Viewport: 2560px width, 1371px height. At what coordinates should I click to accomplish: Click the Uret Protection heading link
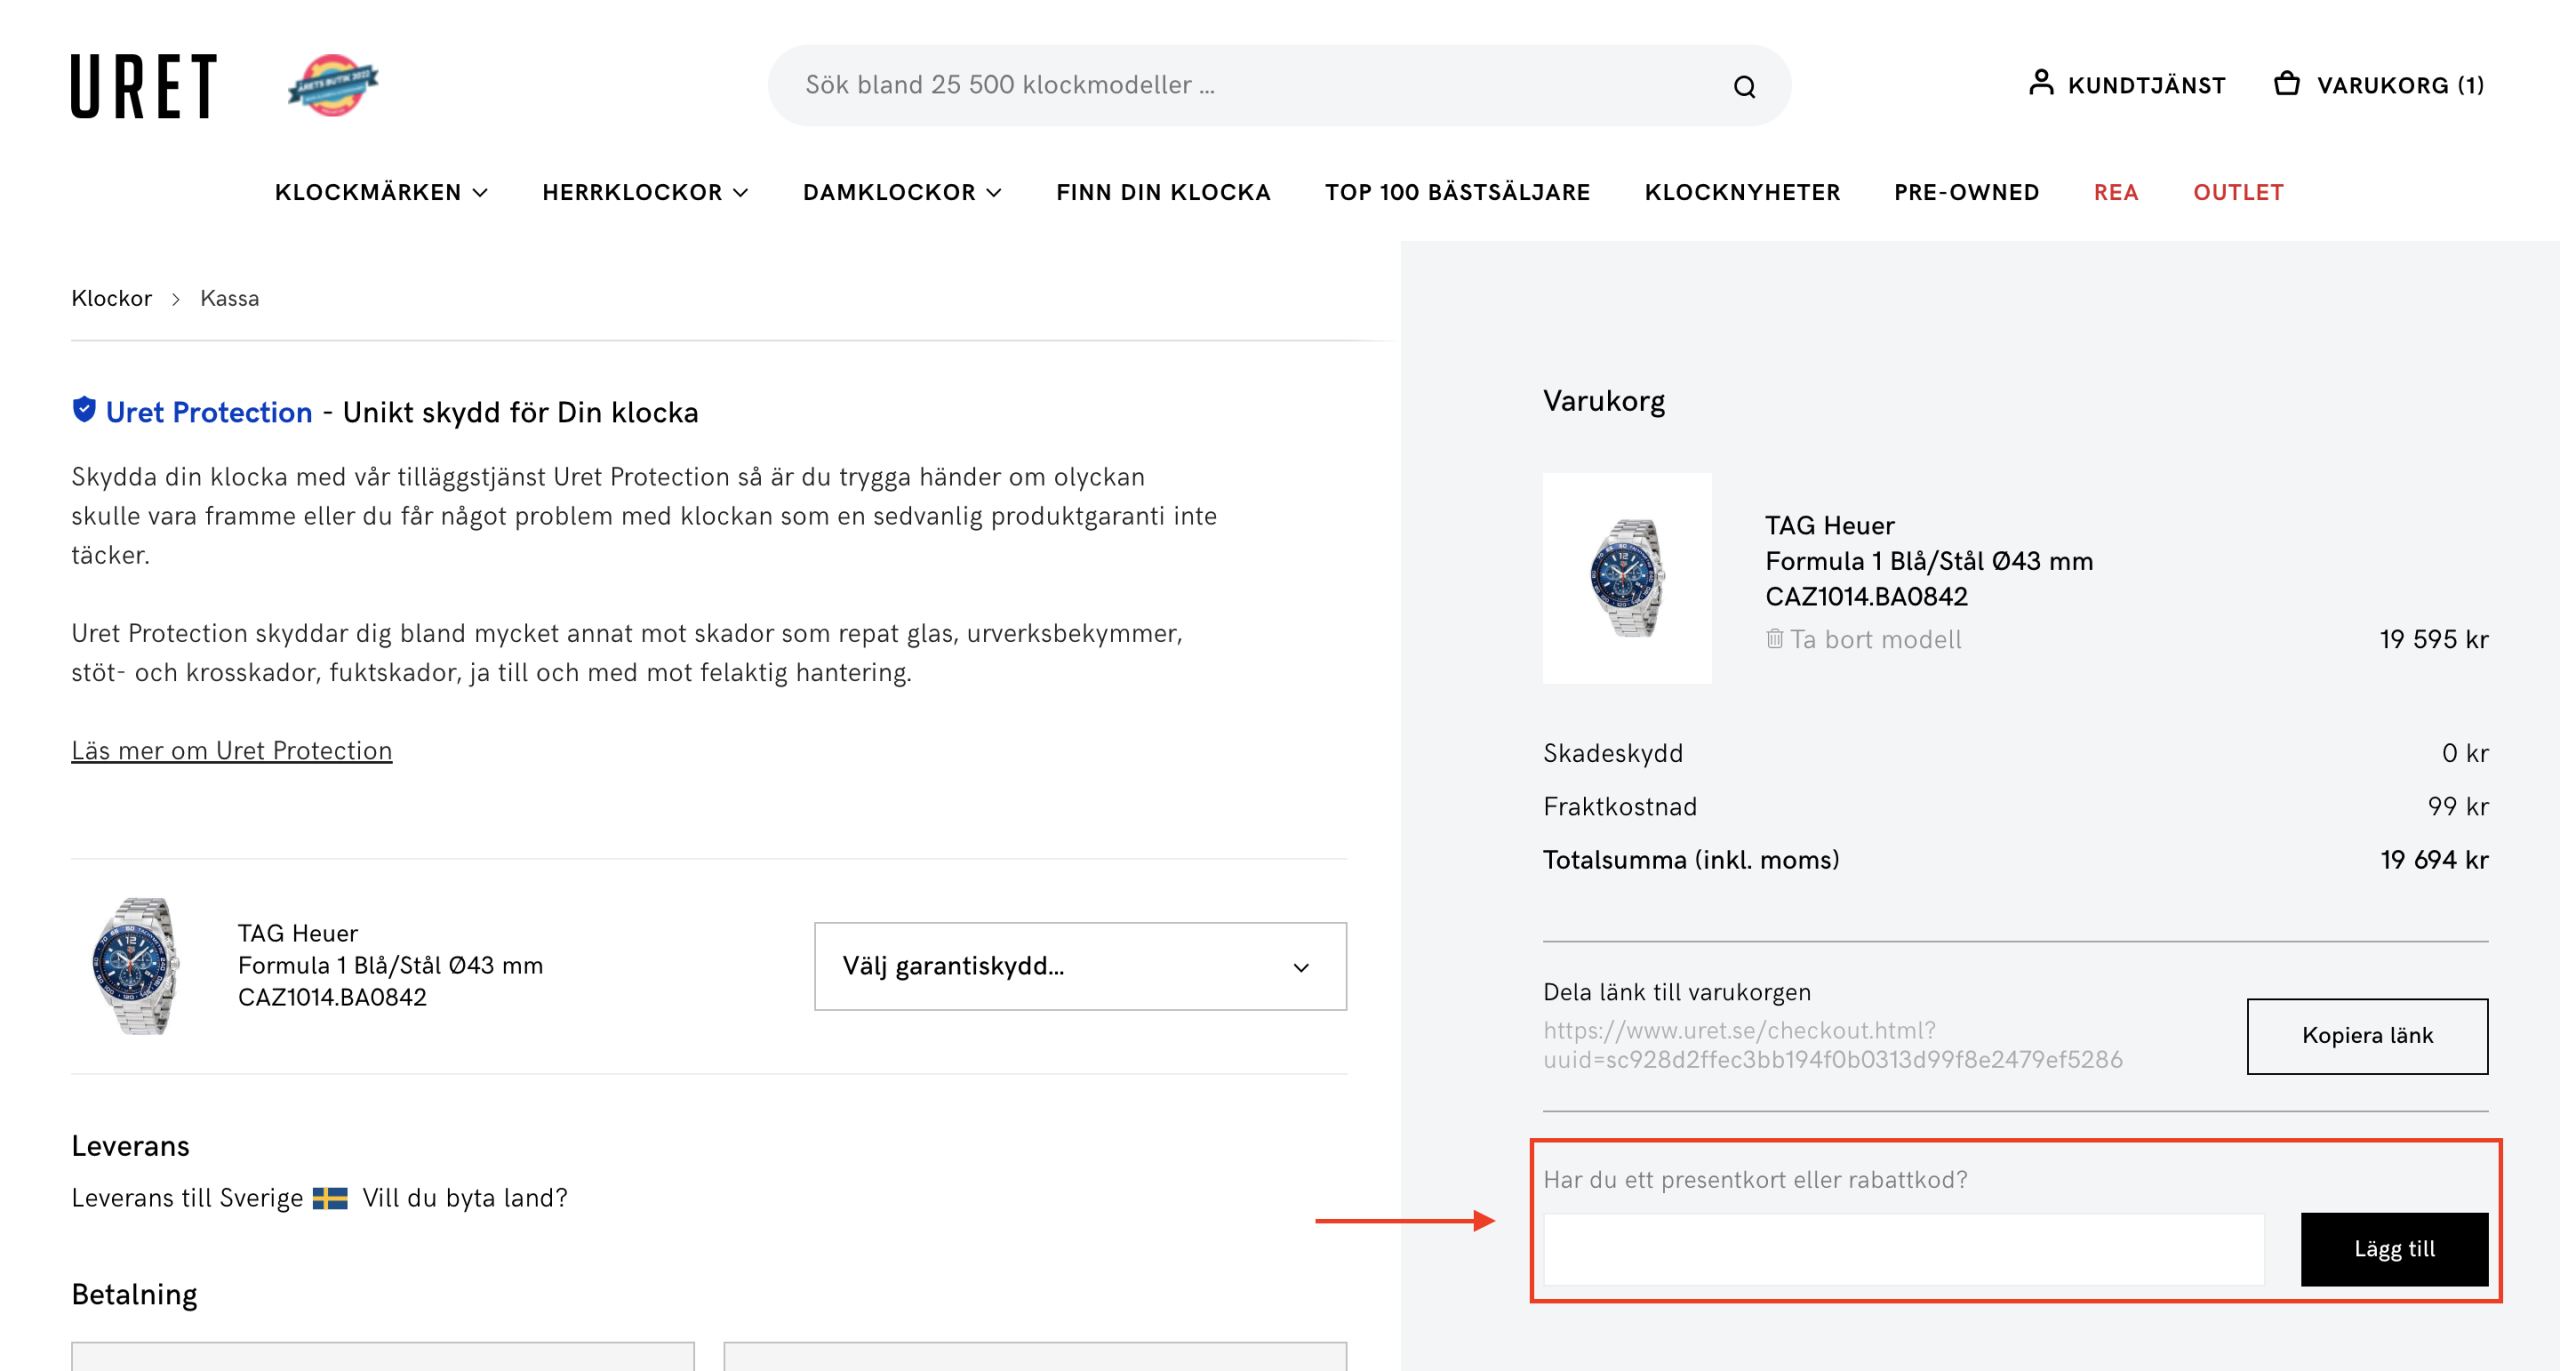(208, 412)
